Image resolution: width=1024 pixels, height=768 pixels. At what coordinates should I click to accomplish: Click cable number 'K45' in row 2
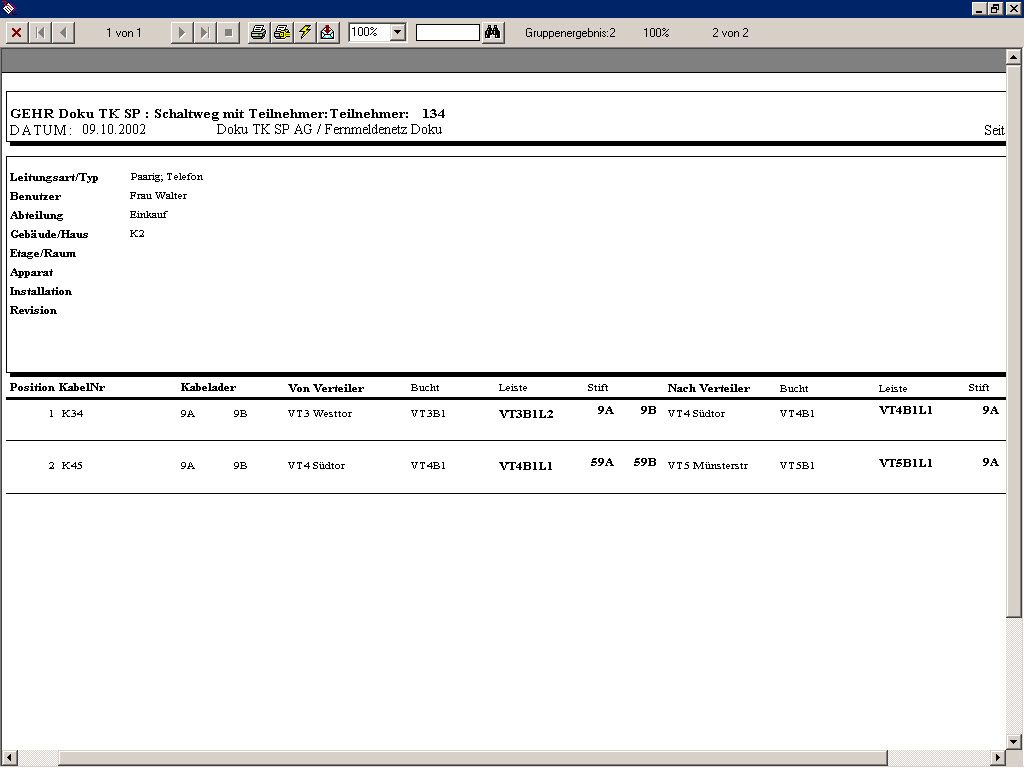[72, 466]
